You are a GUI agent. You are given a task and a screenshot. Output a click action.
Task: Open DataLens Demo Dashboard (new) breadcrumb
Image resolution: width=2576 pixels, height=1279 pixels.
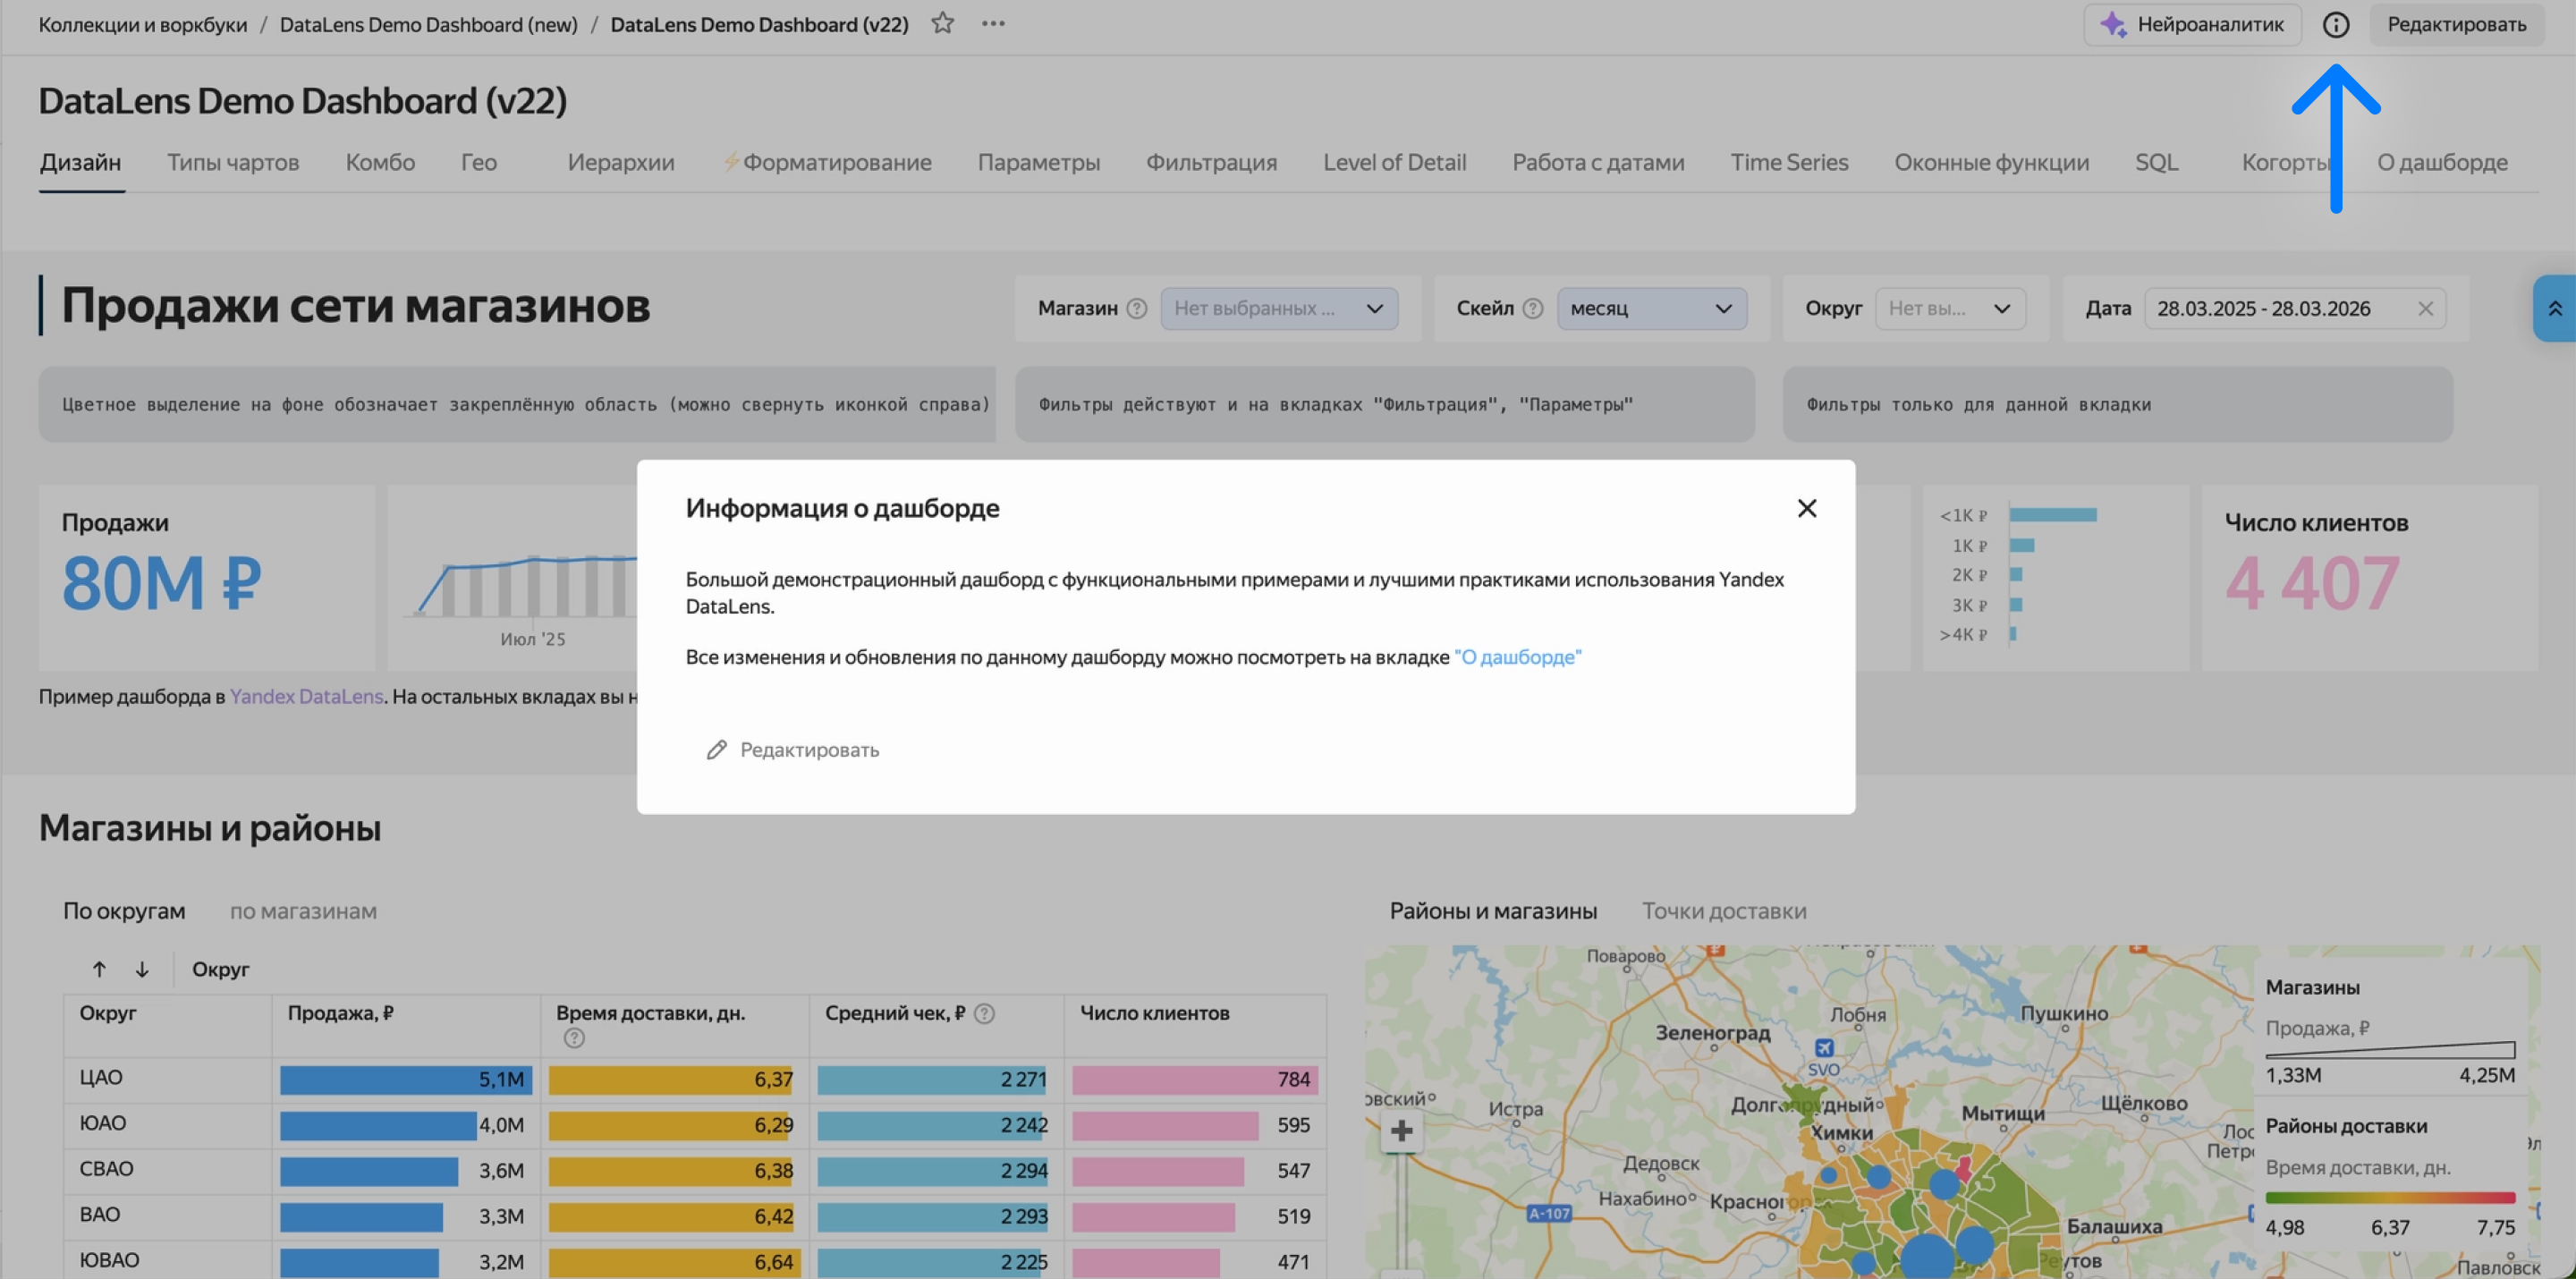pos(428,24)
